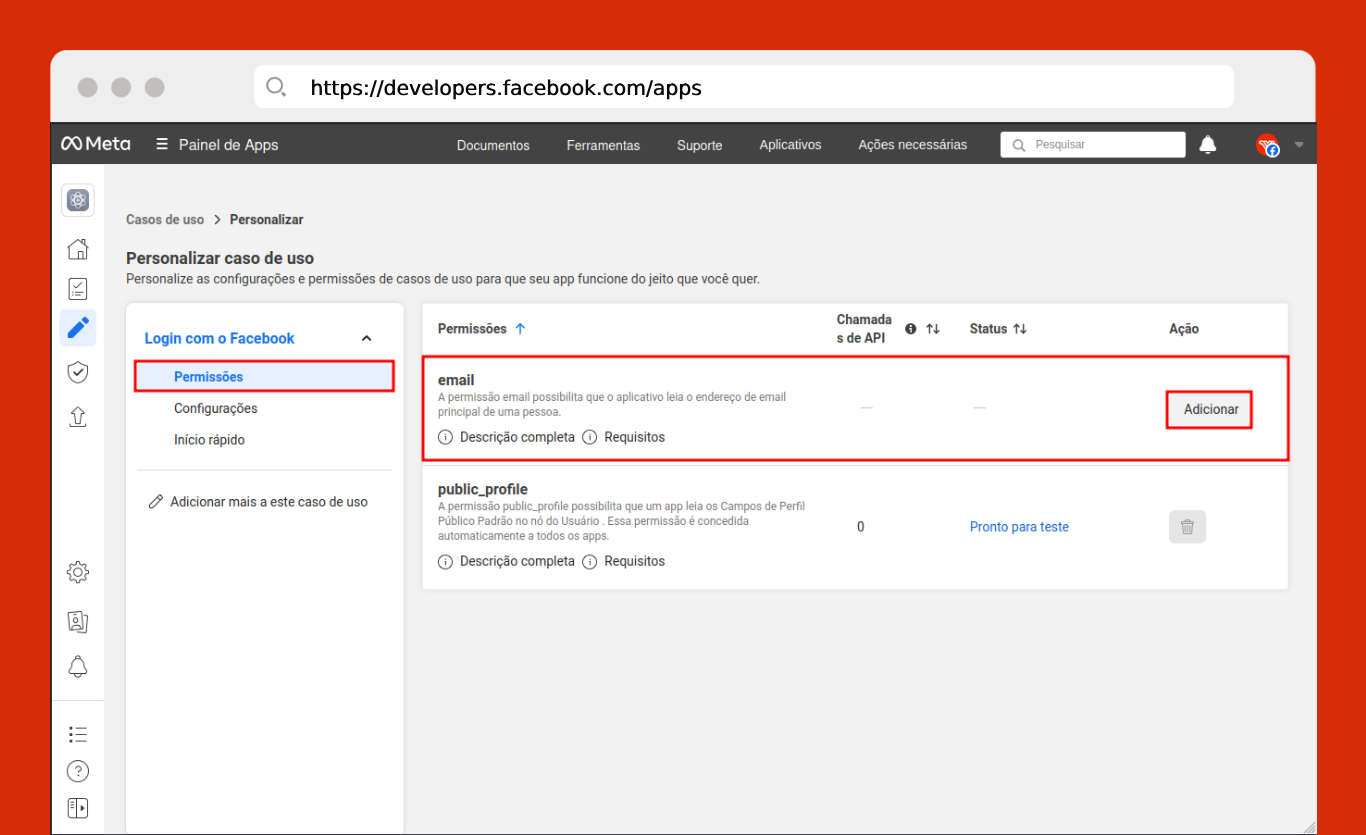Open public_profile Descrição completa link
Image resolution: width=1366 pixels, height=835 pixels.
[517, 561]
